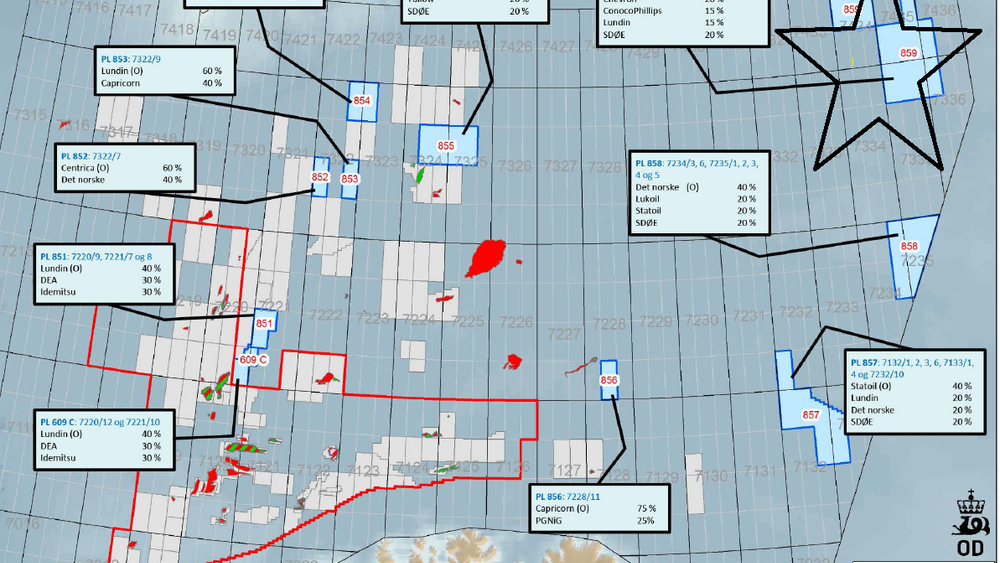This screenshot has height=563, width=1000.
Task: Click grid quadrant number 7418
Action: [177, 29]
